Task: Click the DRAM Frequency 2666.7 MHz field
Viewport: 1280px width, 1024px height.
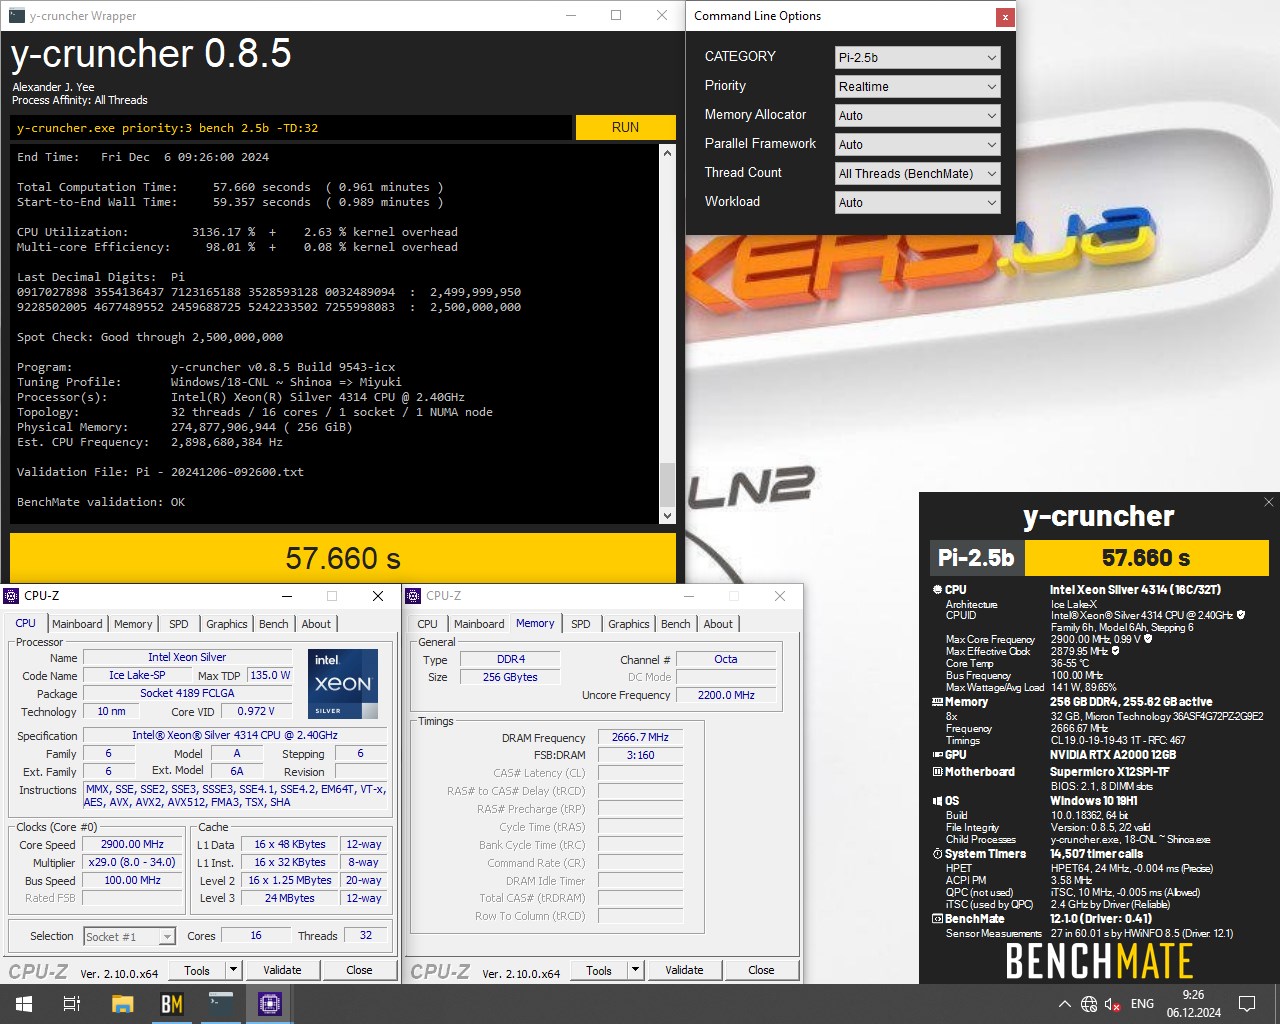Action: click(640, 737)
